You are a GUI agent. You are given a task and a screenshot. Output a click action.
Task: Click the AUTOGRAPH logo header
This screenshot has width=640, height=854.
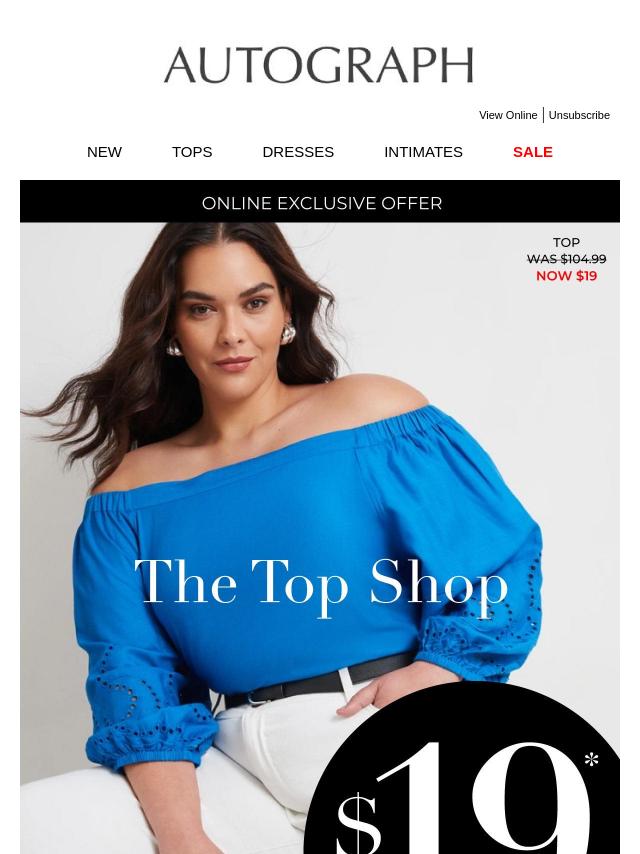coord(319,65)
